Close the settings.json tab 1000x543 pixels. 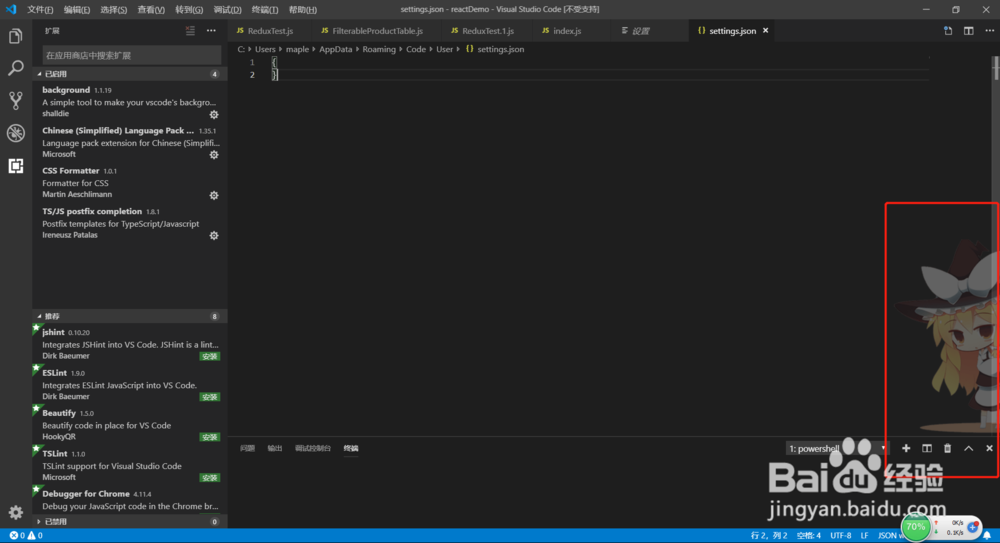pyautogui.click(x=765, y=31)
